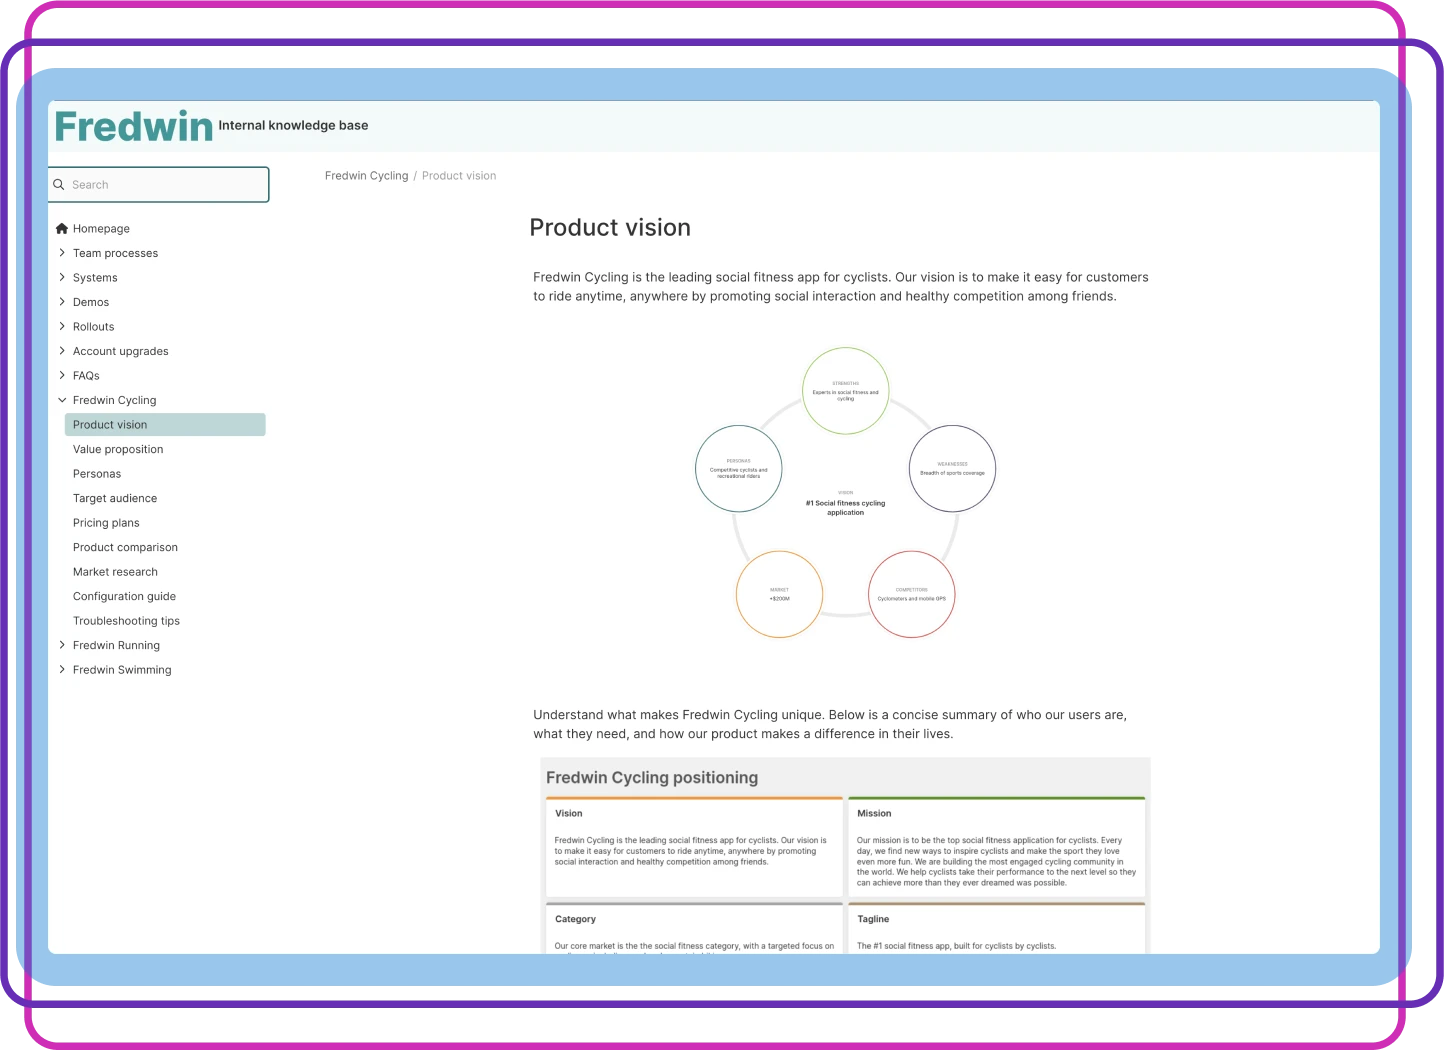Expand the Rollouts section chevron
Screen dimensions: 1444x1050
62,326
